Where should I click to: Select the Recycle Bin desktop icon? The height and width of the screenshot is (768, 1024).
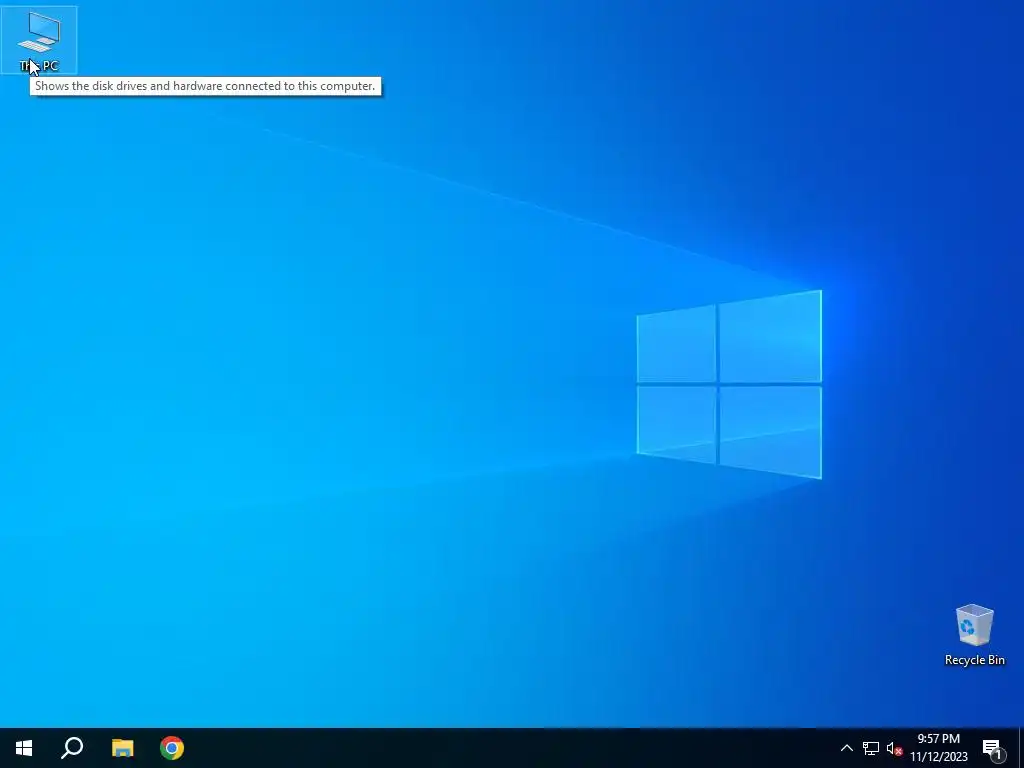click(x=974, y=635)
